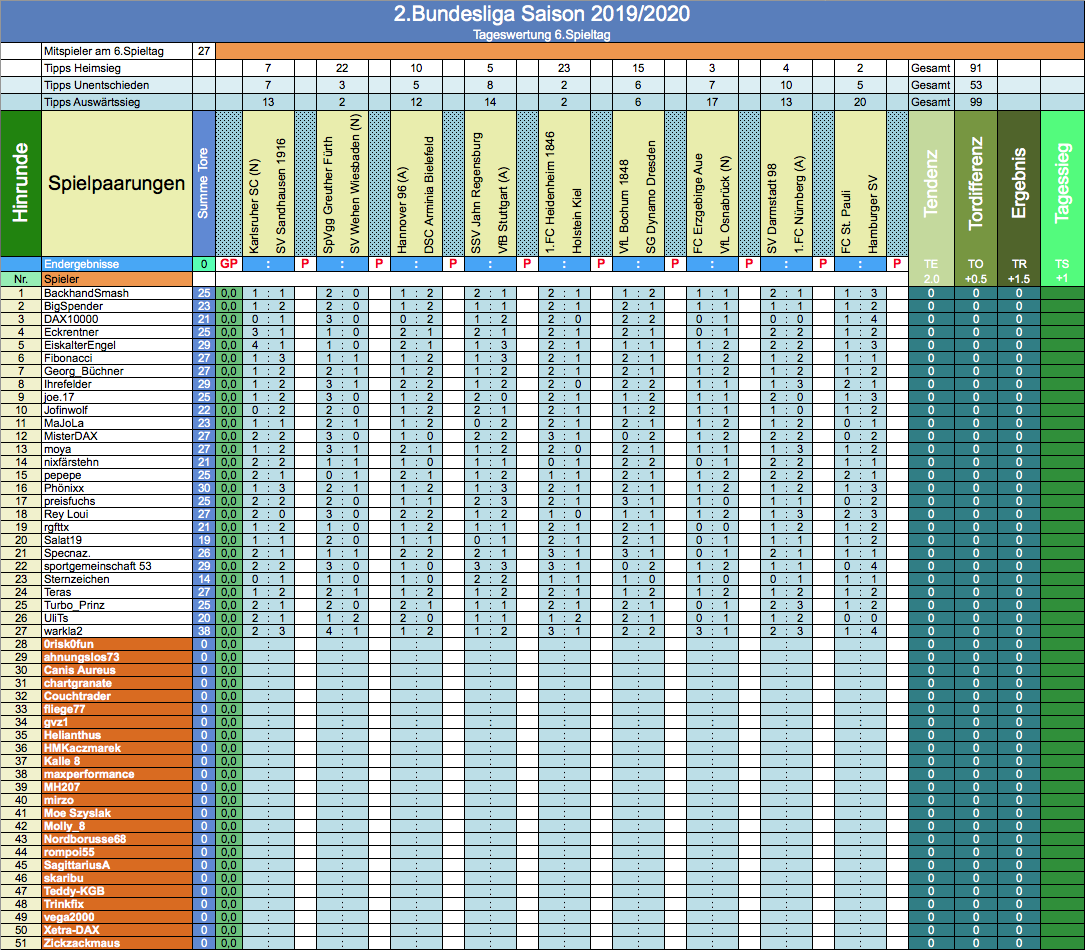Select inactive player '0risk0fun'

click(117, 644)
